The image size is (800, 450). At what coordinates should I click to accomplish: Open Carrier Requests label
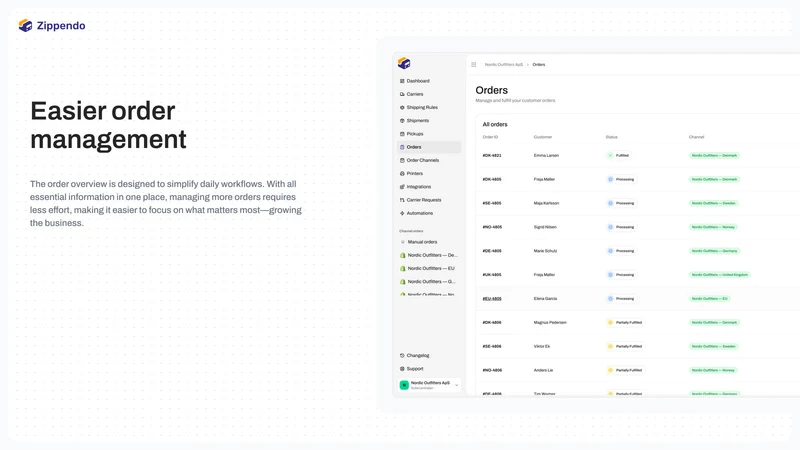click(424, 201)
